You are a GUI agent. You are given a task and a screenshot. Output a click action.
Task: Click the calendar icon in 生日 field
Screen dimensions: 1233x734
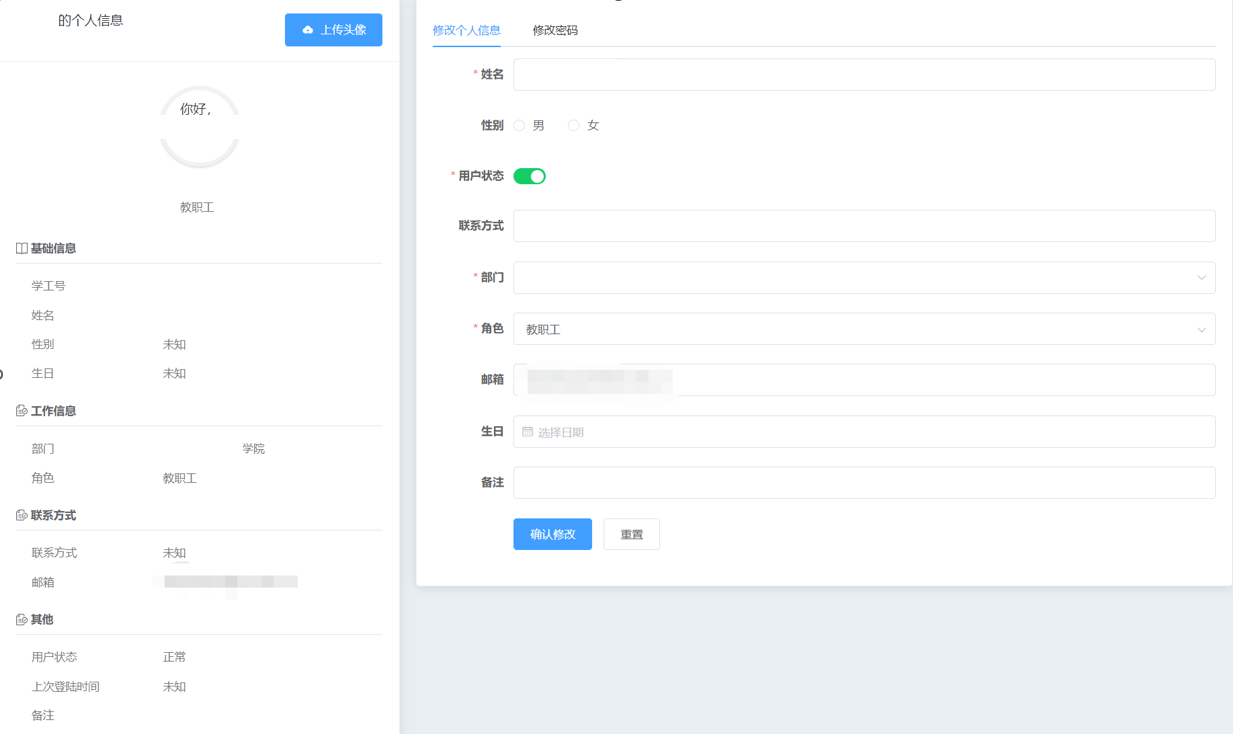click(x=528, y=431)
